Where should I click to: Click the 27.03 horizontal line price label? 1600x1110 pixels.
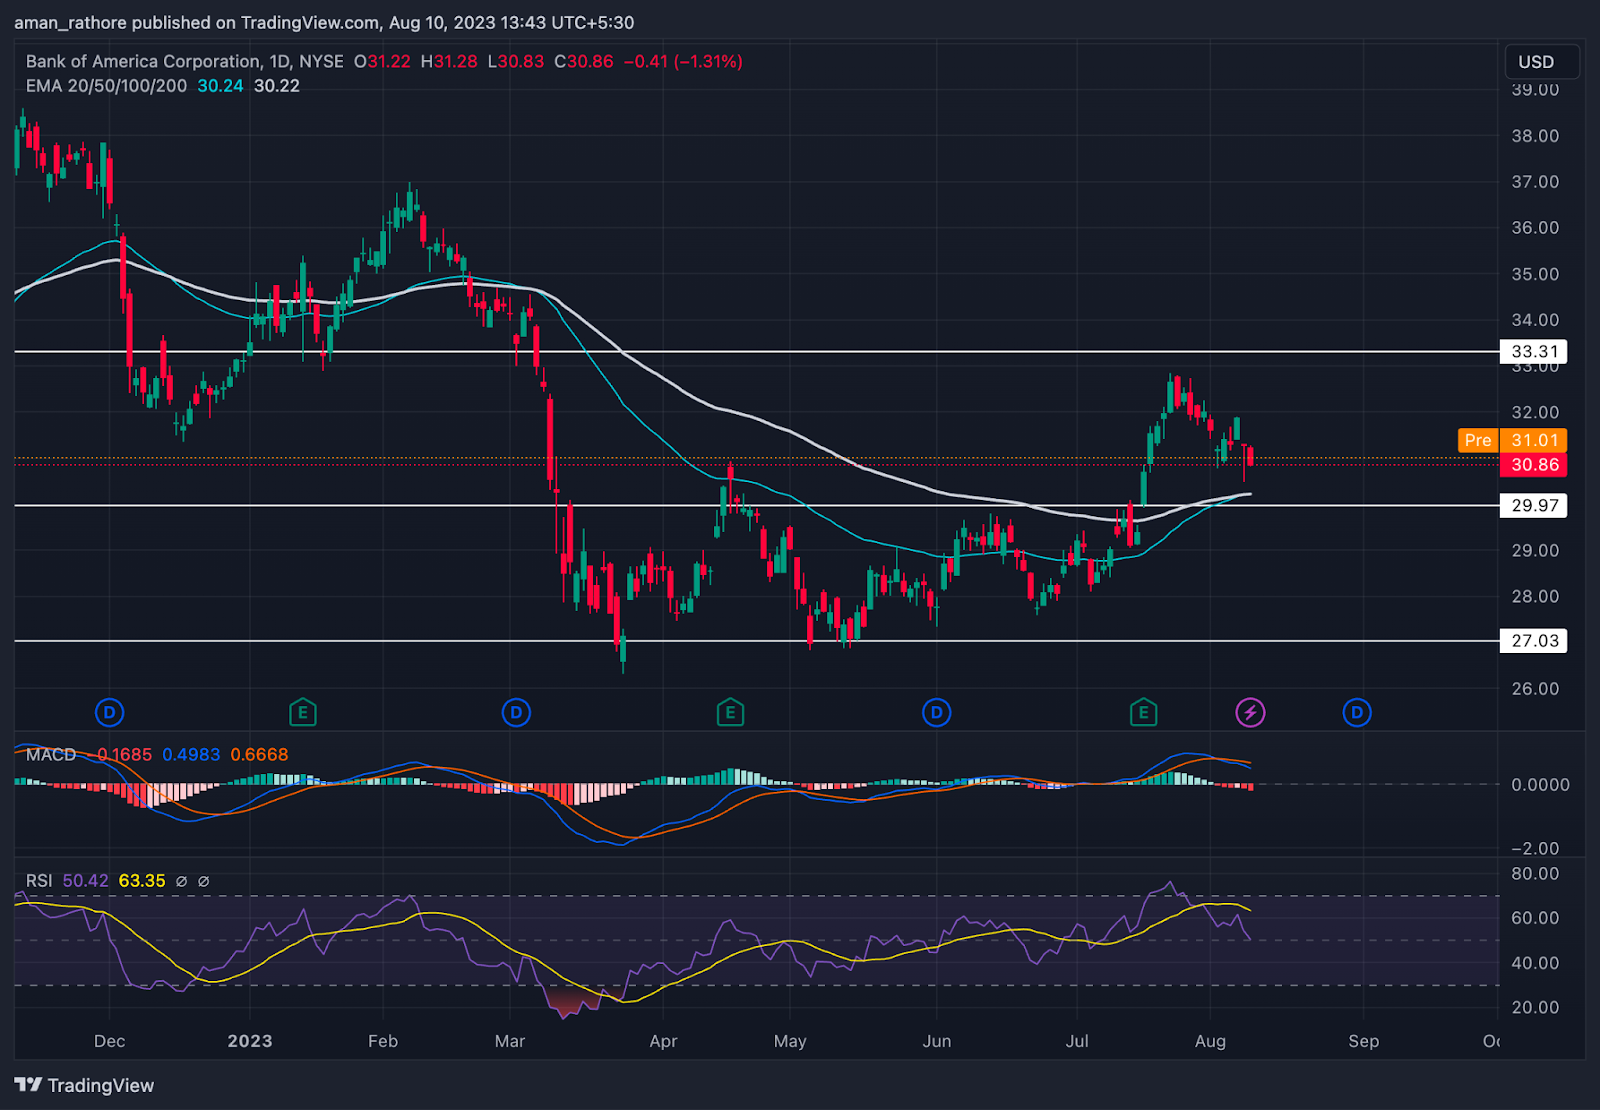[x=1534, y=641]
